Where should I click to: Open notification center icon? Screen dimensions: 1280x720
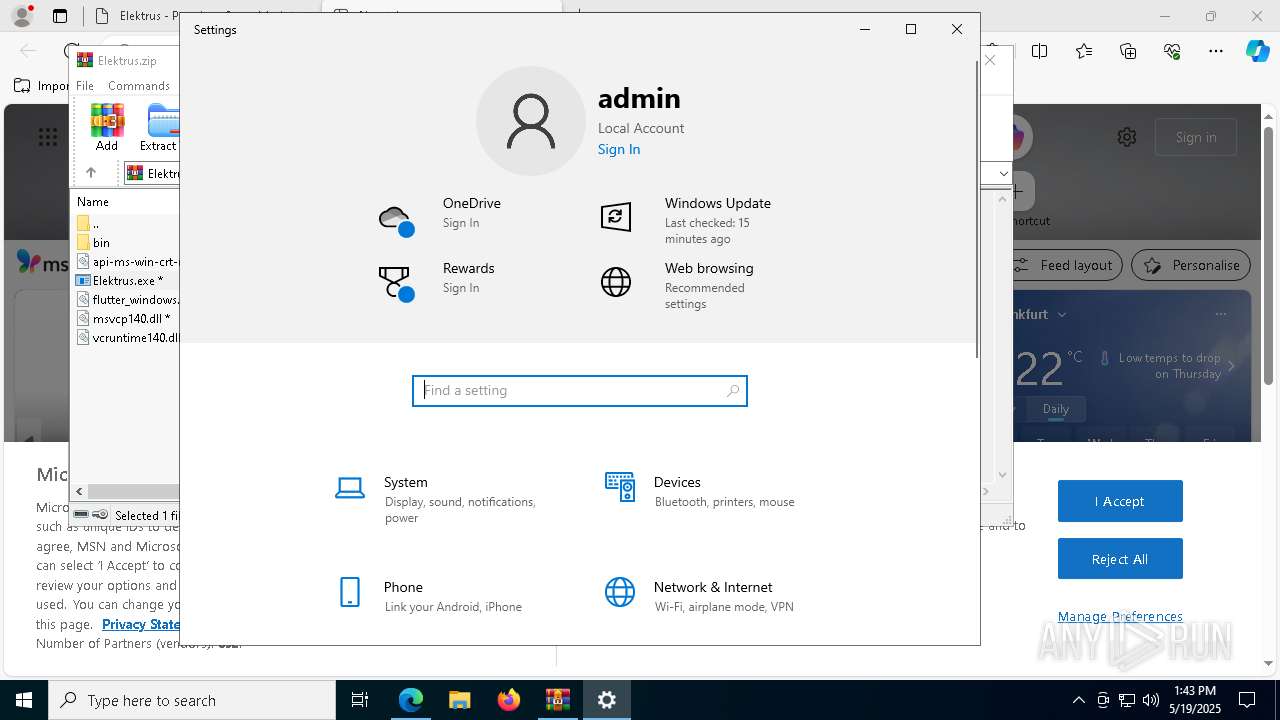point(1247,700)
